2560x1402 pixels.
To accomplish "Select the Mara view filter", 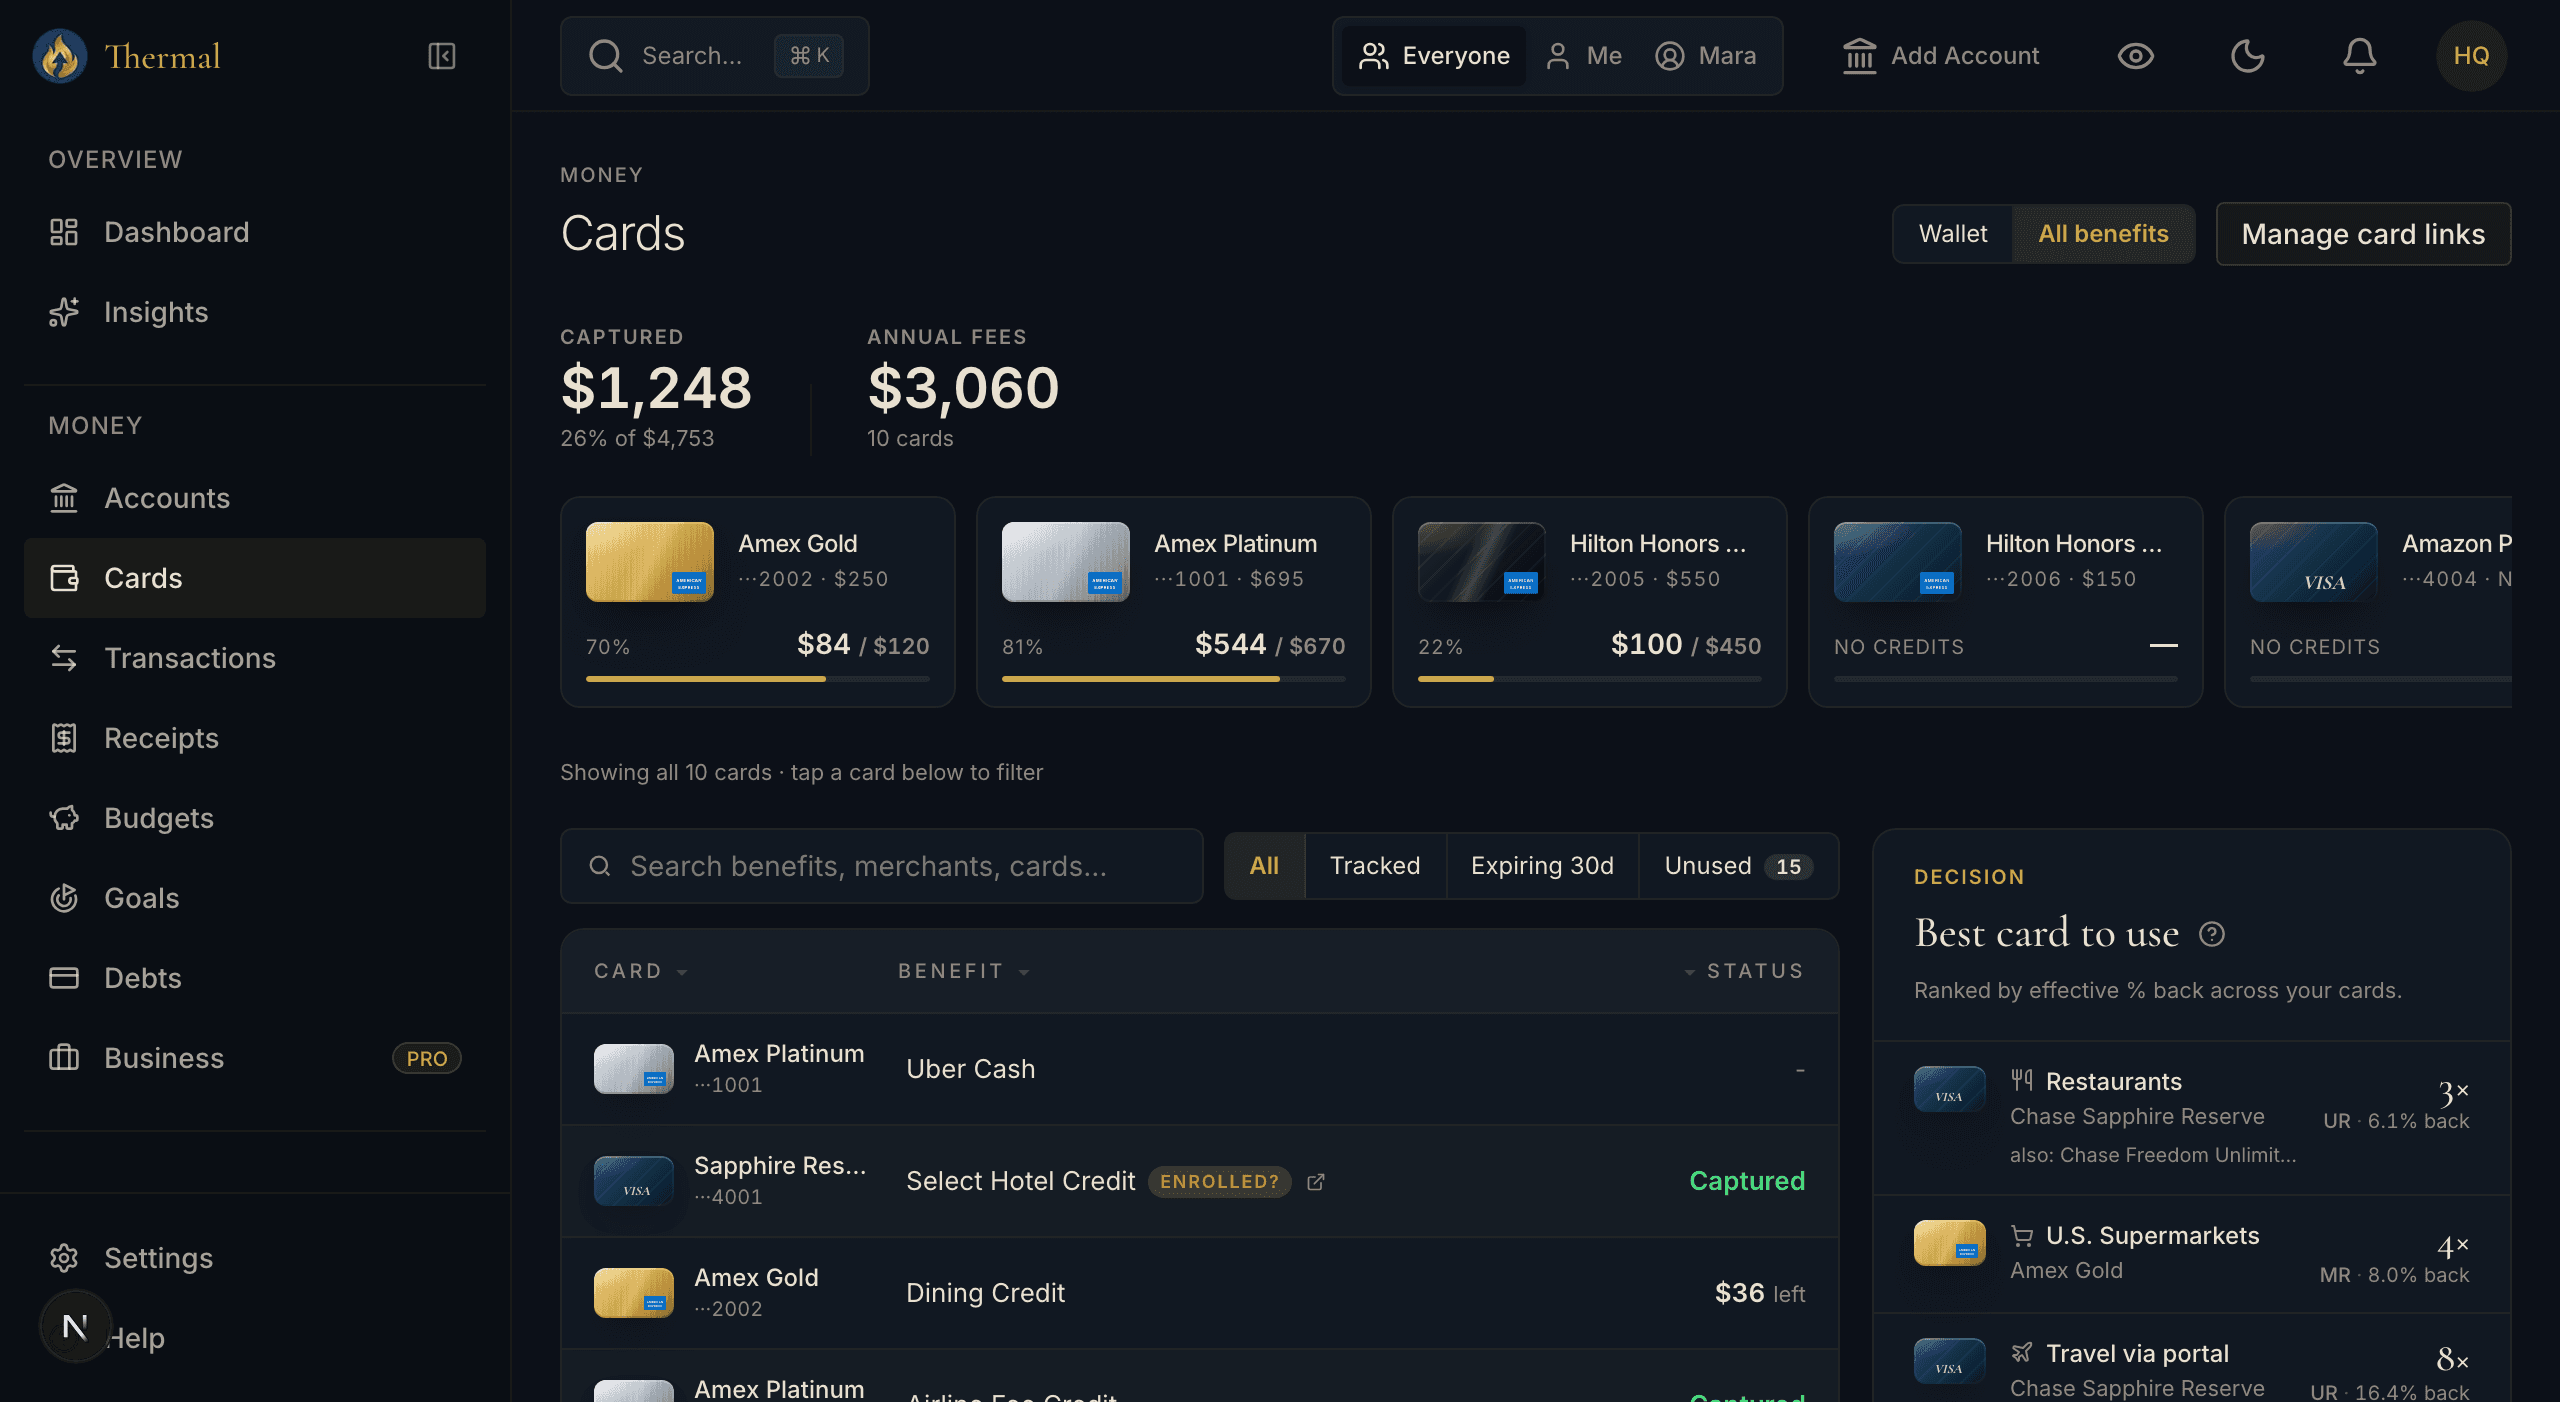I will [1706, 56].
